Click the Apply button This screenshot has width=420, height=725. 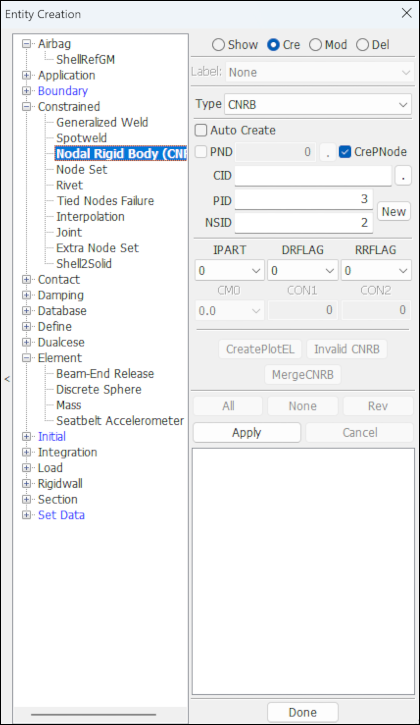click(247, 433)
